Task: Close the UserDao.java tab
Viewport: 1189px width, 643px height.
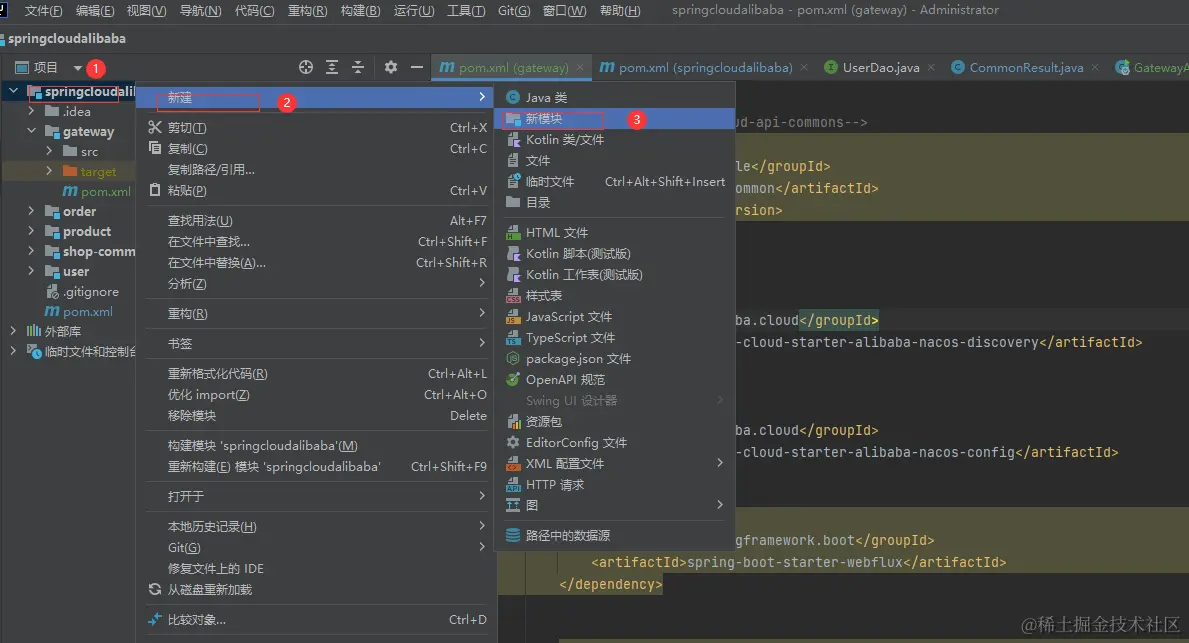Action: 931,67
